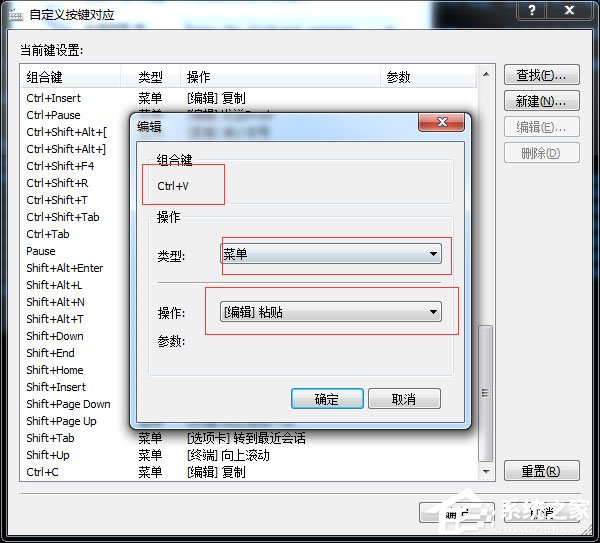The image size is (600, 543).
Task: Open the 操作 dropdown showing [编辑] 粘贴
Action: 331,311
